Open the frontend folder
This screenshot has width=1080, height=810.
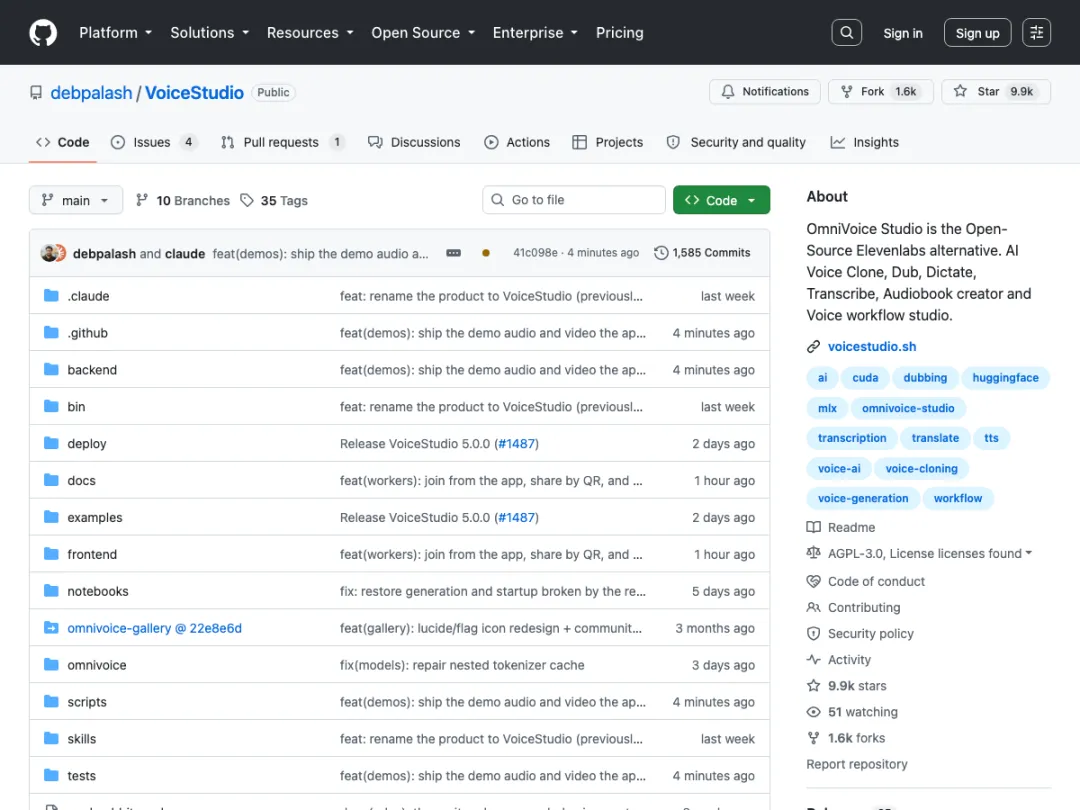tap(92, 554)
